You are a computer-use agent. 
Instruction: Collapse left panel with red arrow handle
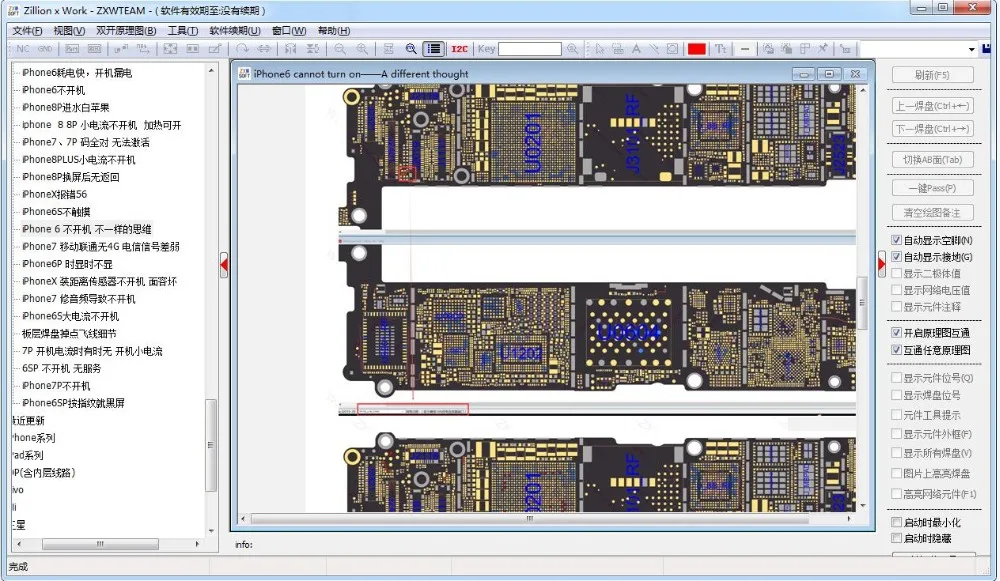click(224, 265)
